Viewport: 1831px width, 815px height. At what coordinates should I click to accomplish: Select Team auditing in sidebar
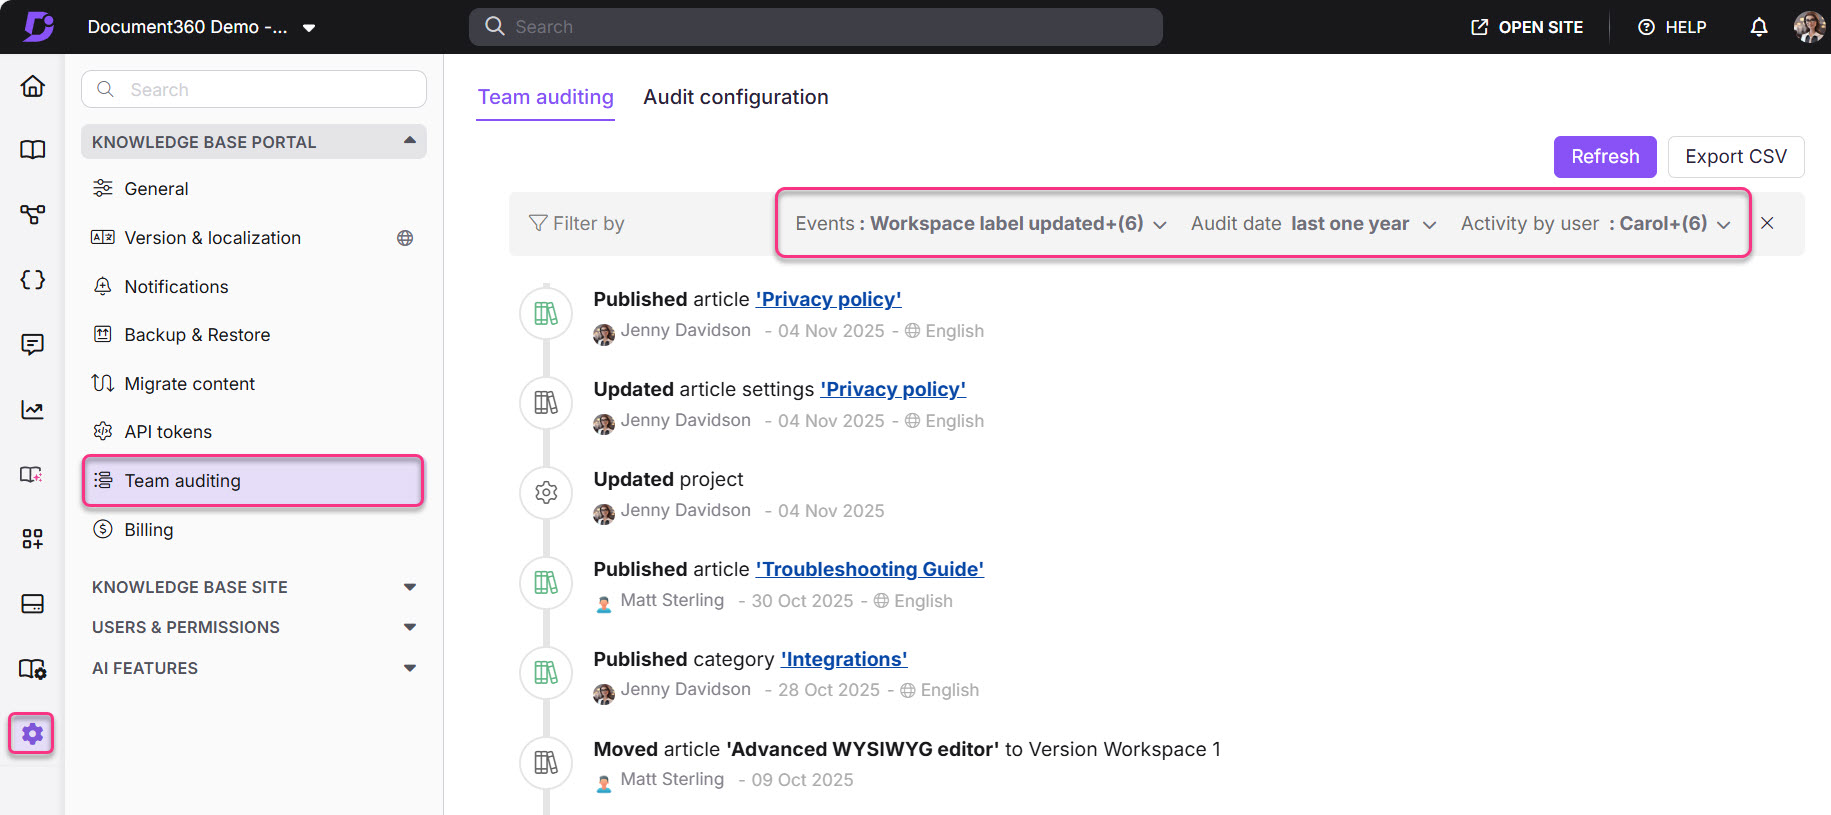pos(254,481)
